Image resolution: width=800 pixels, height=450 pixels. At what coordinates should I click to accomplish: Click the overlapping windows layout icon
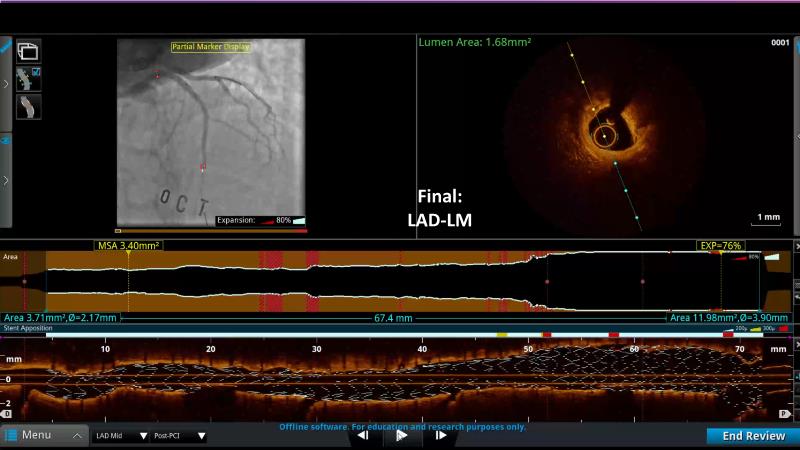(x=29, y=49)
